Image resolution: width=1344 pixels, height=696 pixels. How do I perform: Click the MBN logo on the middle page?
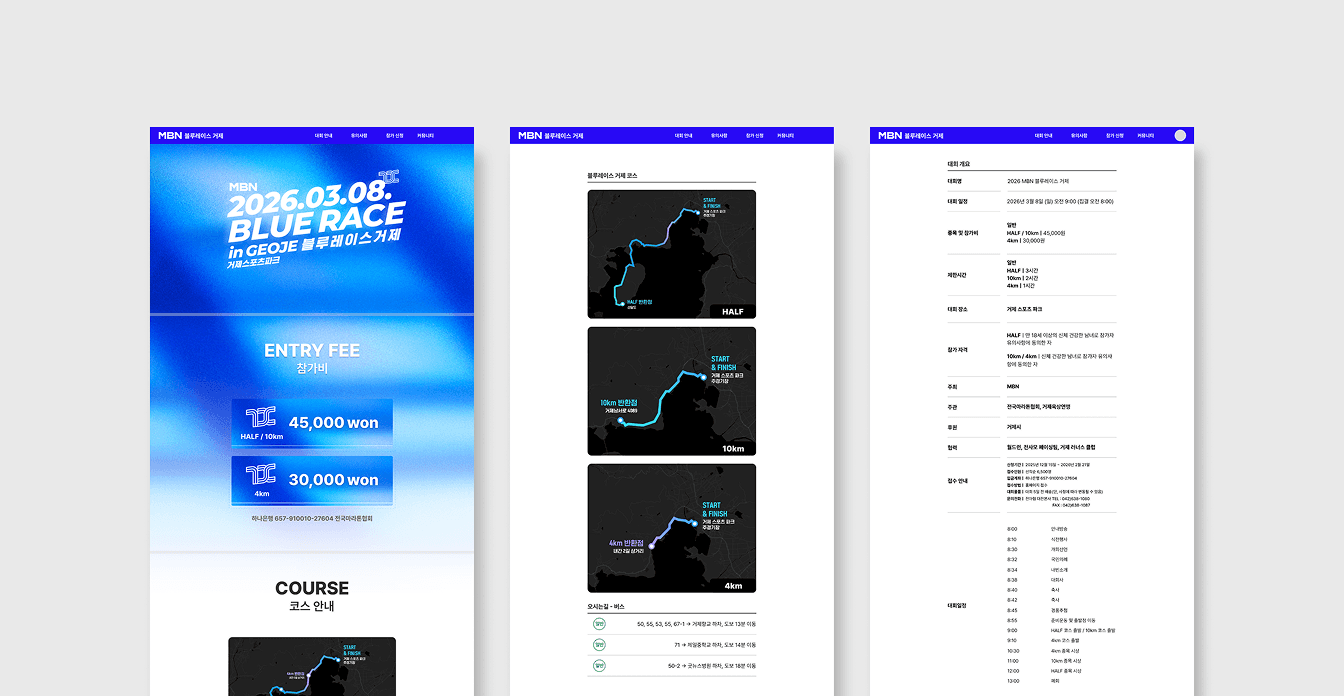[530, 135]
